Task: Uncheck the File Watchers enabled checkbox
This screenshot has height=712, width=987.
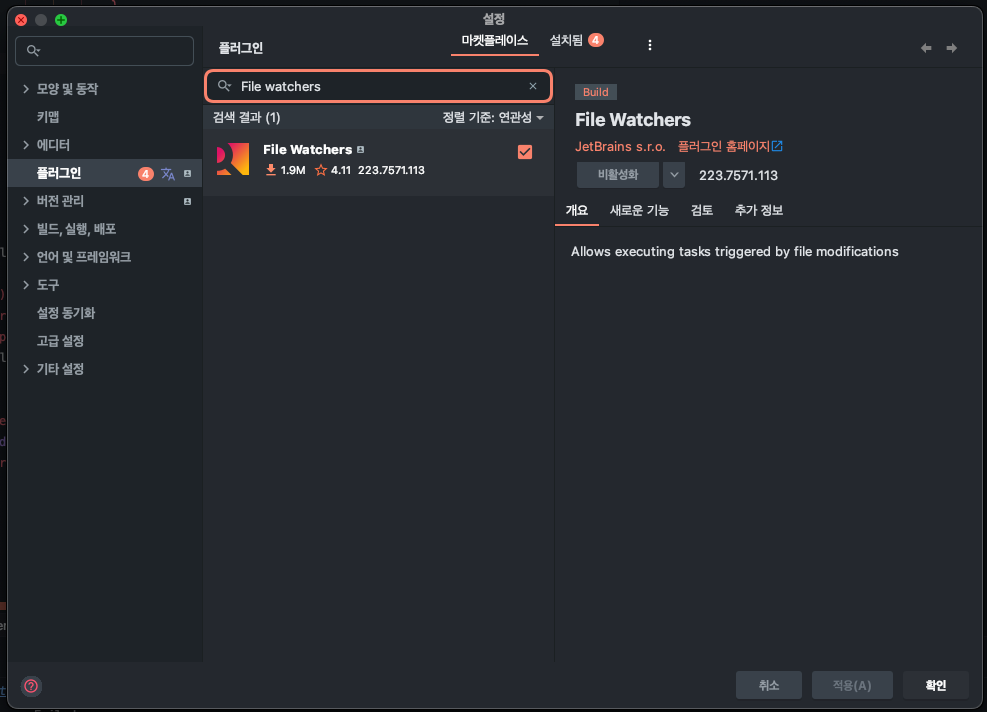Action: pyautogui.click(x=525, y=152)
